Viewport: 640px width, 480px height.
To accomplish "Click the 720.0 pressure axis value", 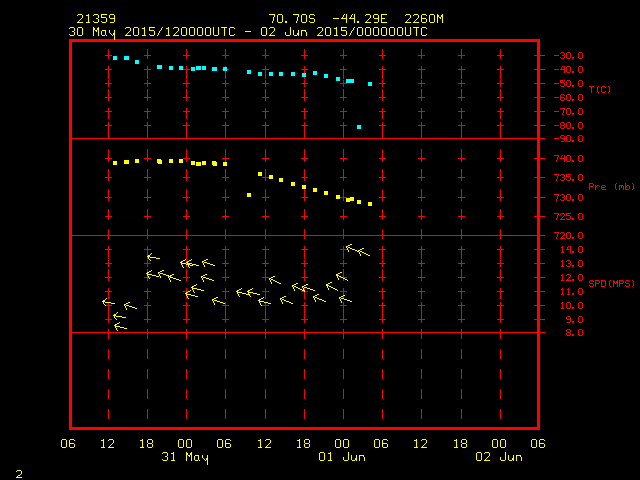I will (x=568, y=236).
